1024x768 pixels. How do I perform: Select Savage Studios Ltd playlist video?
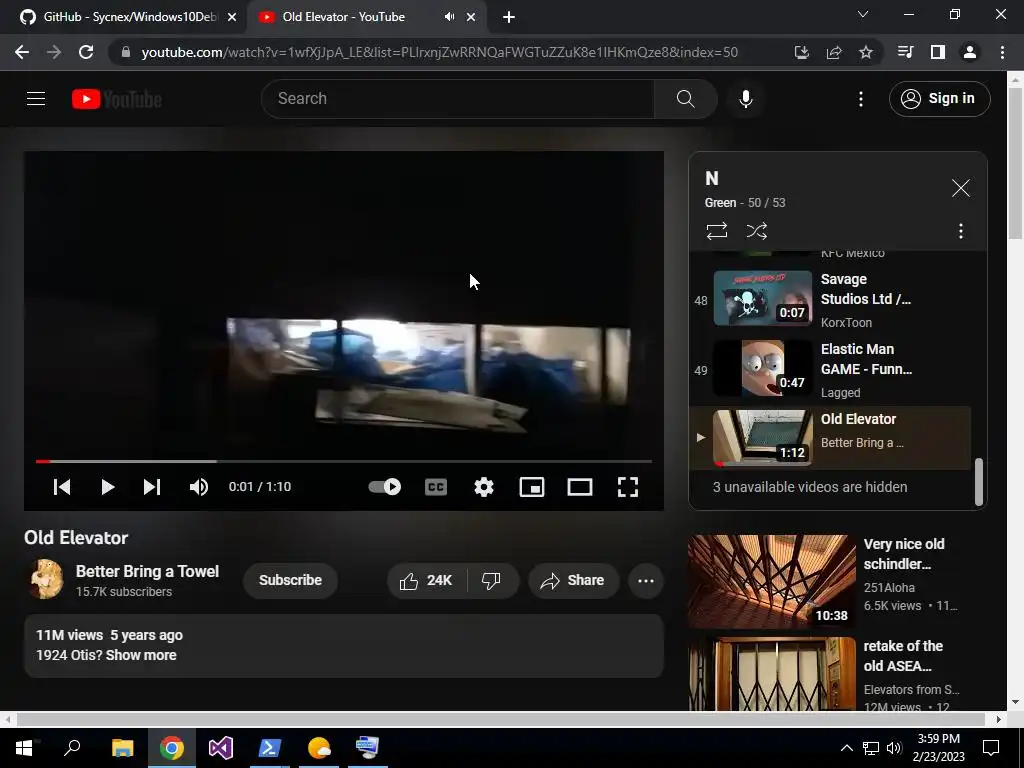click(830, 299)
